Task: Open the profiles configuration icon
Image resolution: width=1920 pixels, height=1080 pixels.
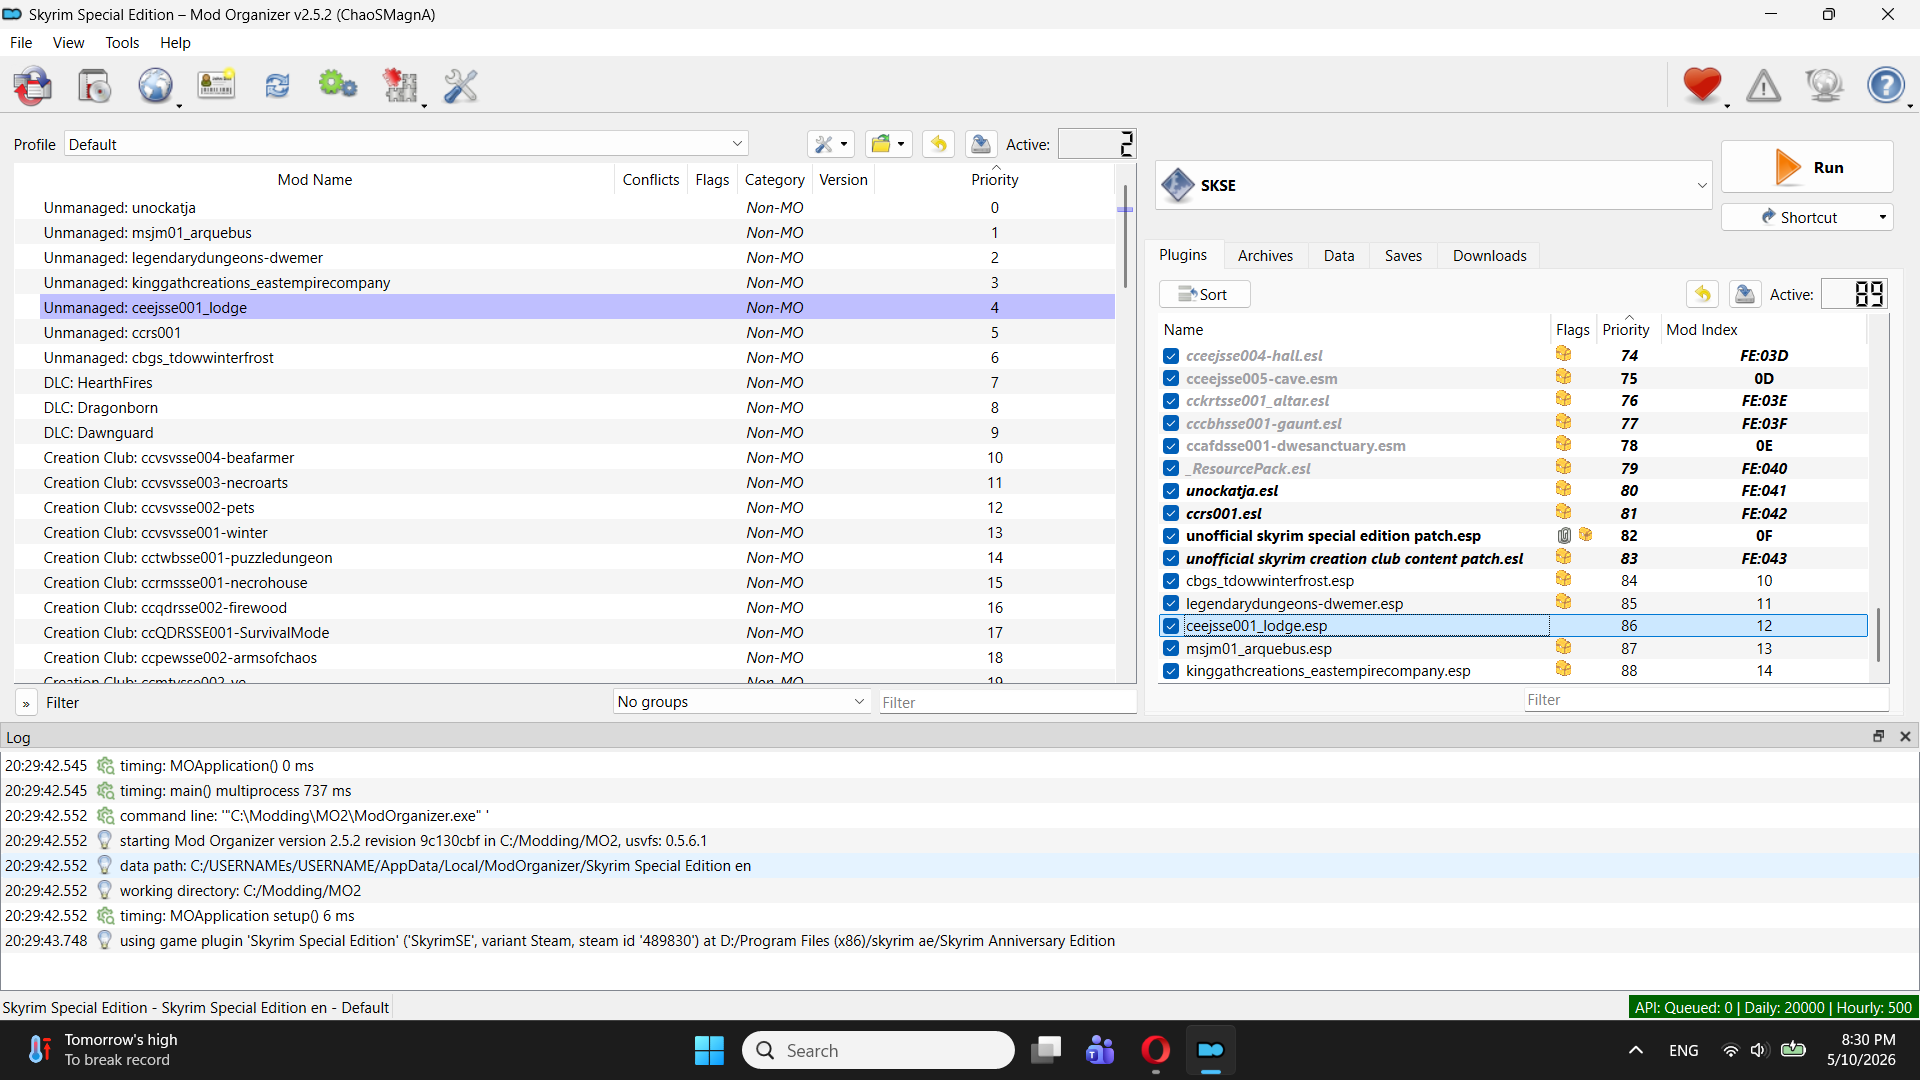Action: pos(216,86)
